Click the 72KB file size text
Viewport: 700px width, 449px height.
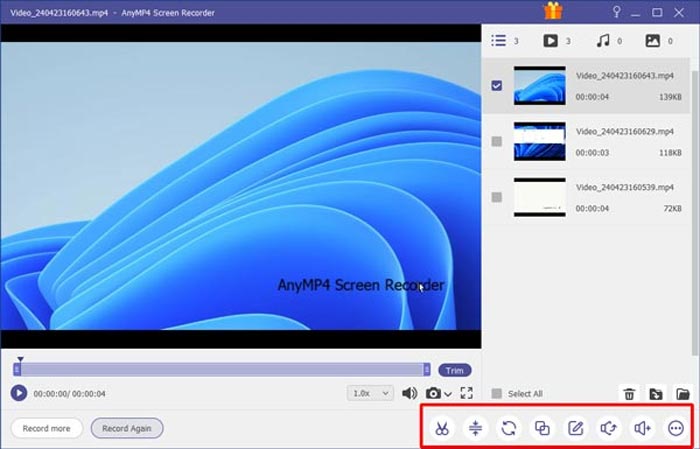click(673, 208)
